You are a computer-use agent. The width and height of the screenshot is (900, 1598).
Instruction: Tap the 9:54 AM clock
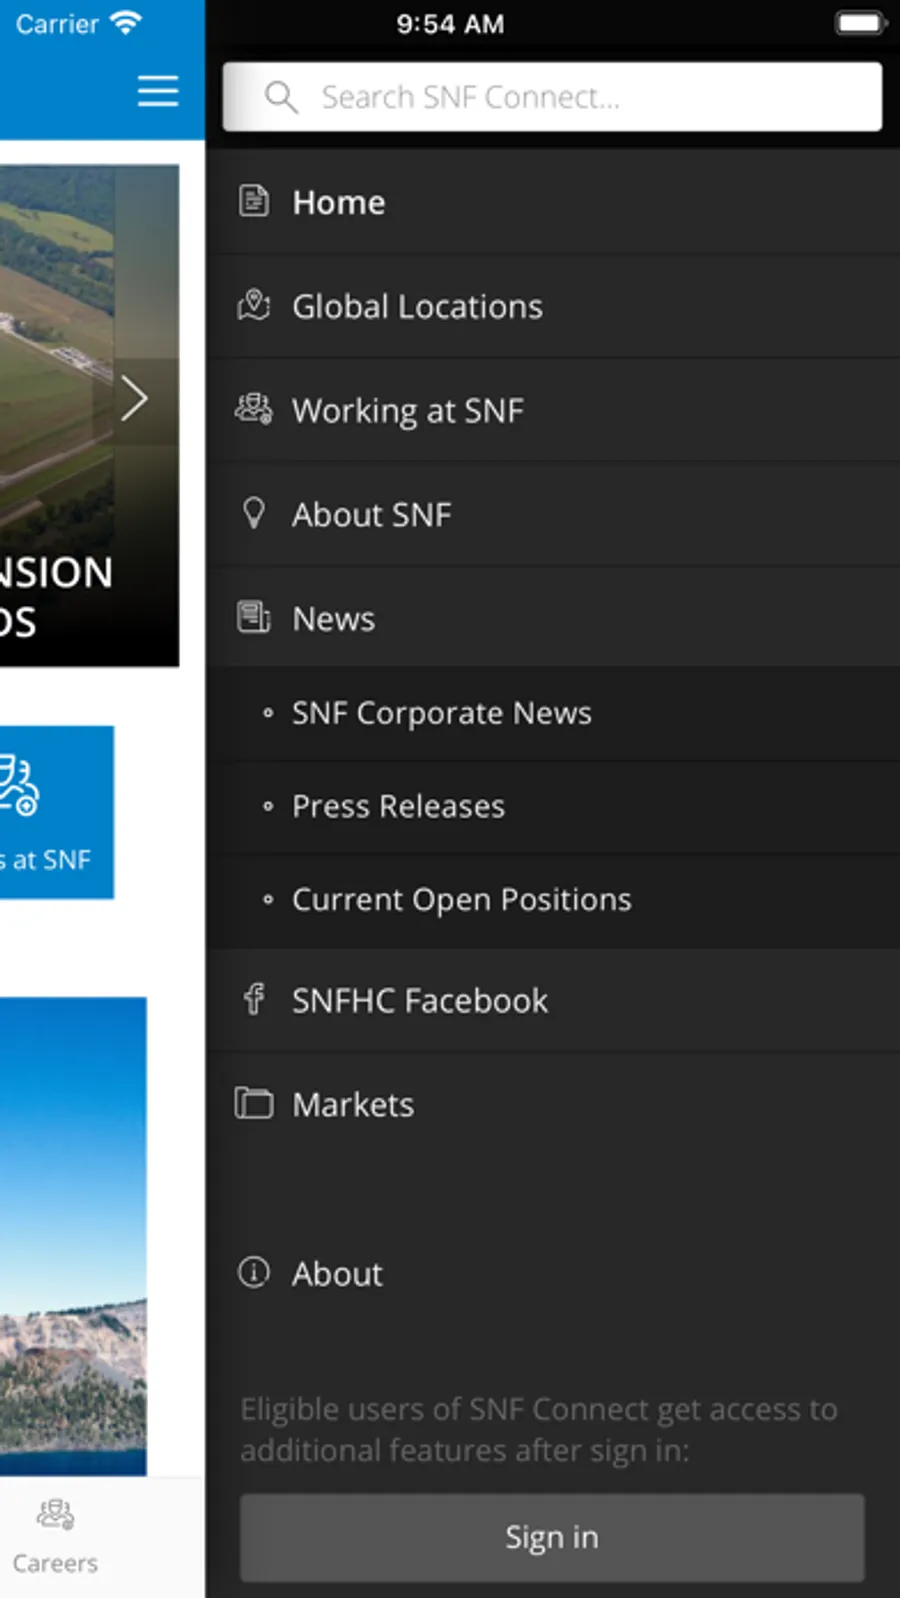tap(450, 24)
